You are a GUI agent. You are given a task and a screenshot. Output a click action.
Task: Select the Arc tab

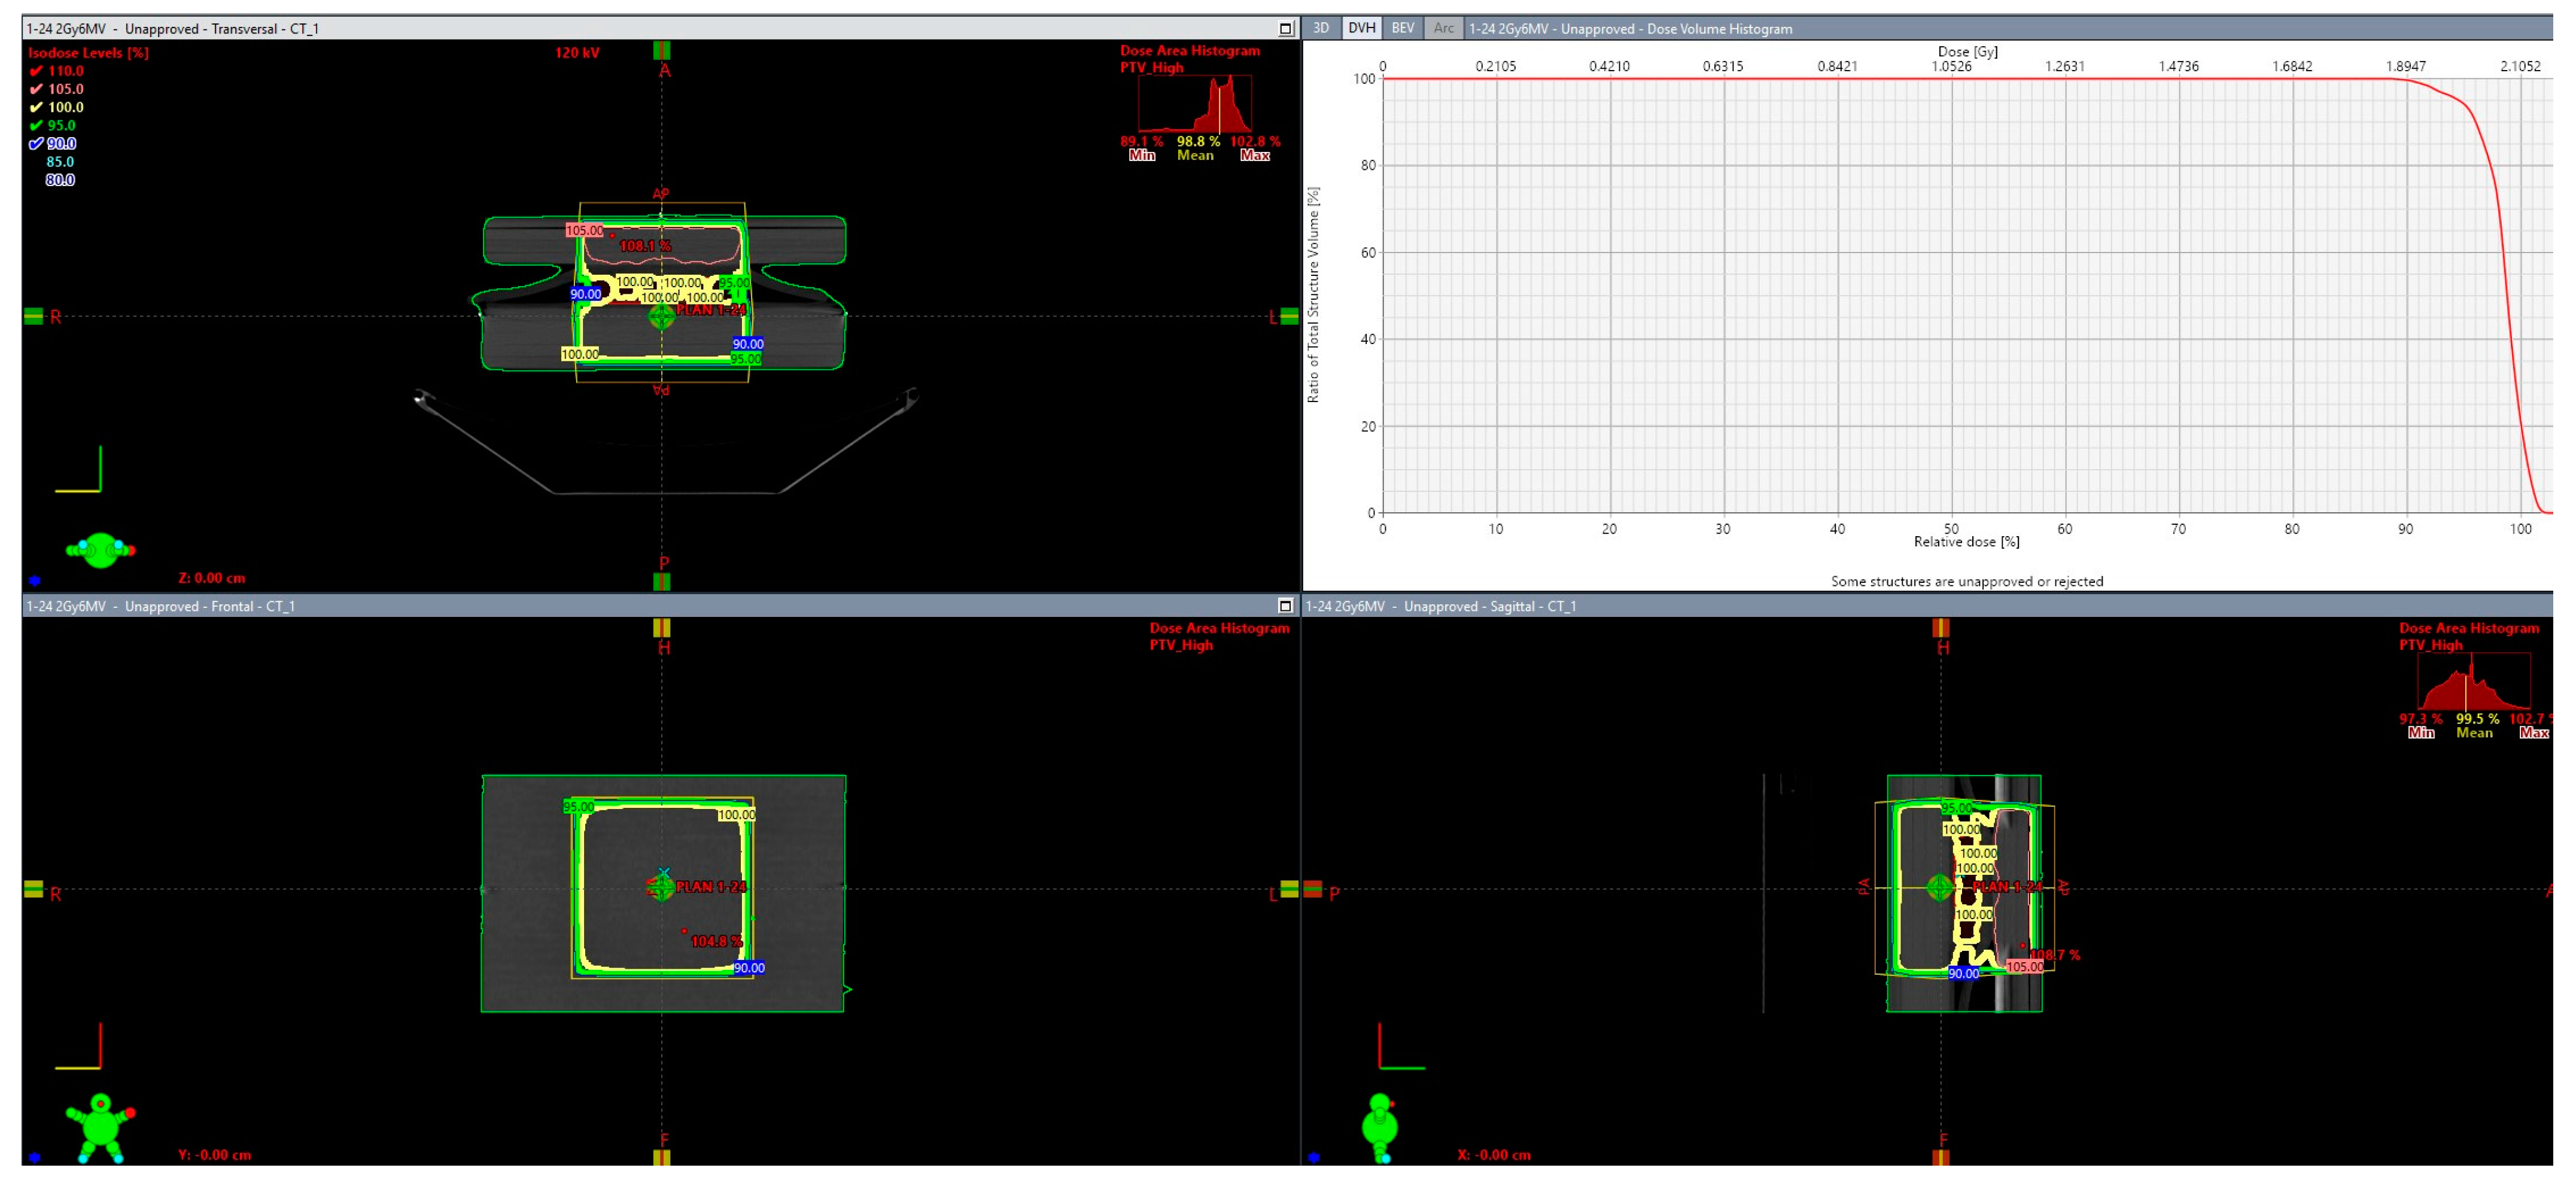click(1443, 28)
